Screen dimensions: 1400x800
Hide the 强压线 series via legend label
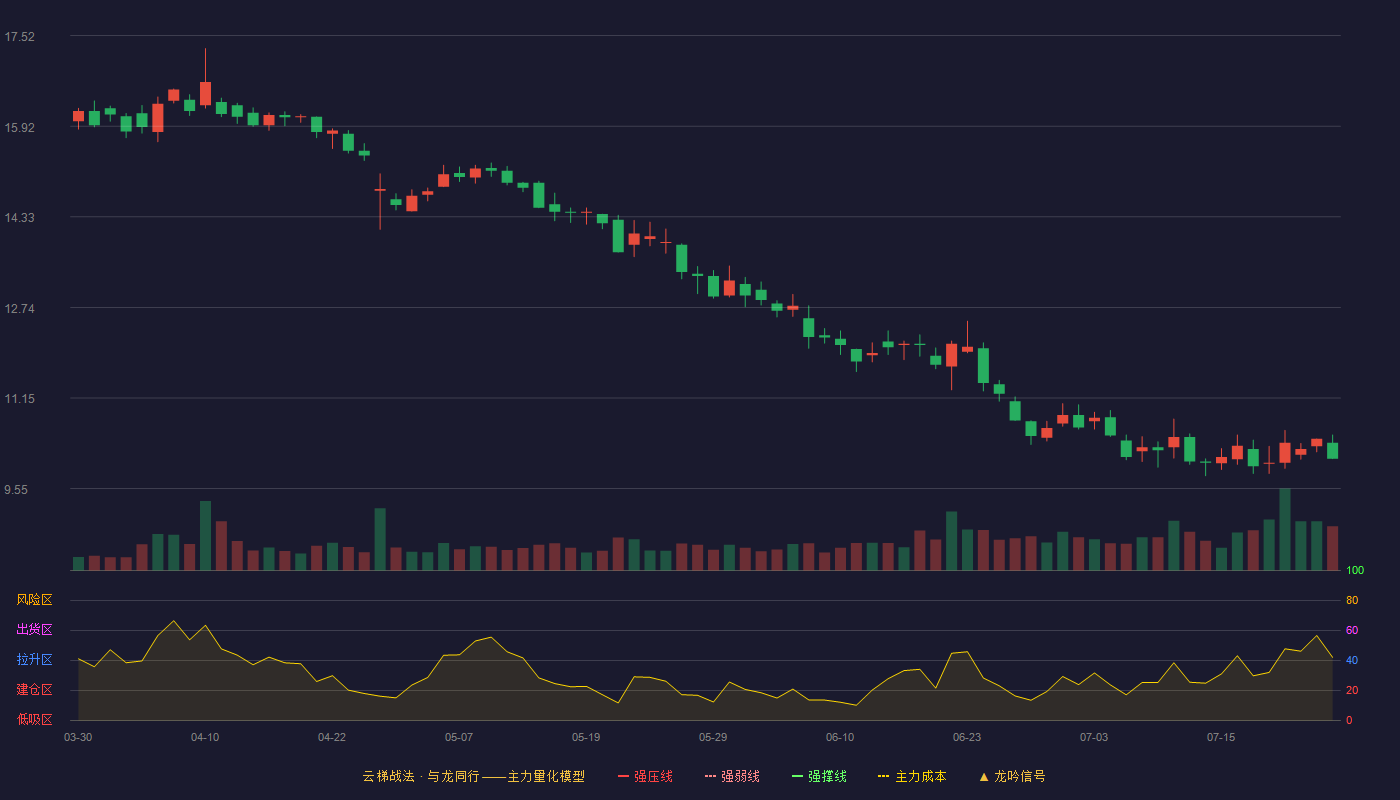653,776
